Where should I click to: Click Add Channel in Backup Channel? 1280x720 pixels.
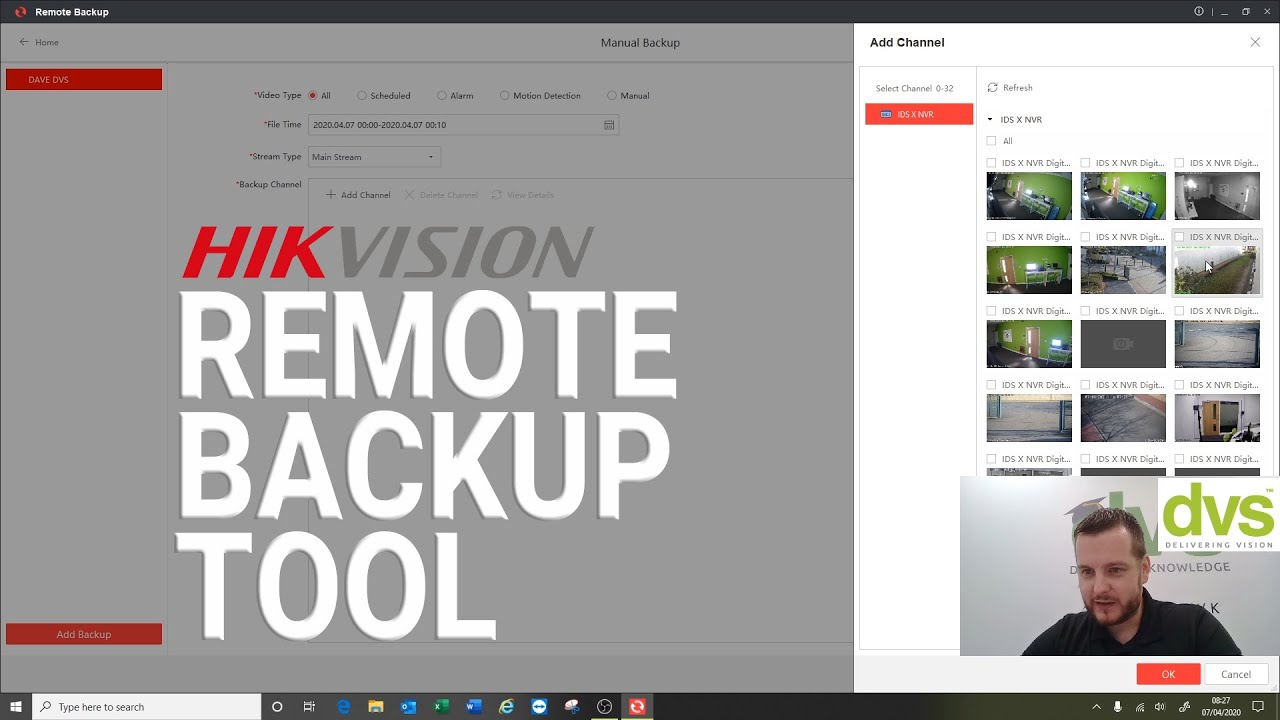[x=358, y=195]
